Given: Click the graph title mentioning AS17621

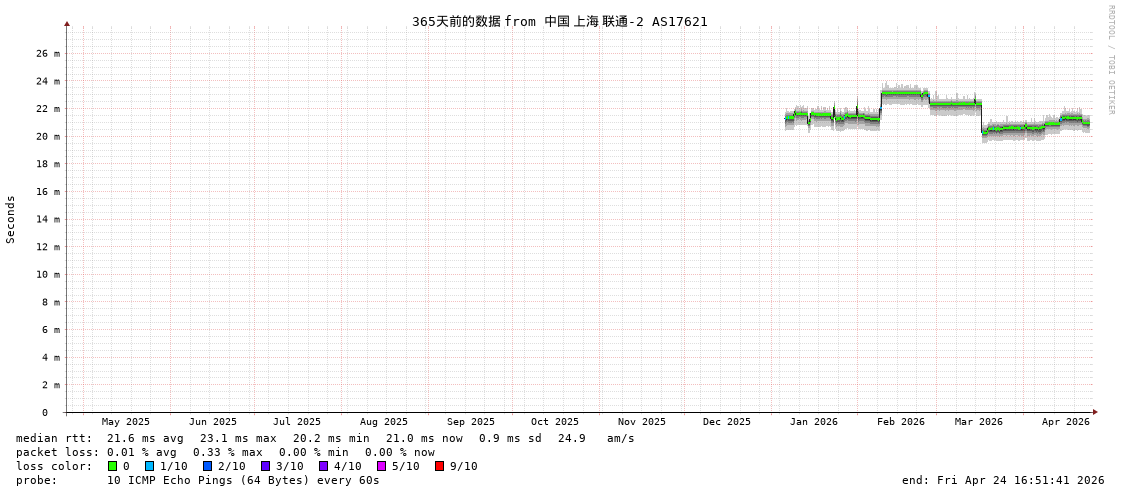Looking at the screenshot, I should [x=559, y=21].
